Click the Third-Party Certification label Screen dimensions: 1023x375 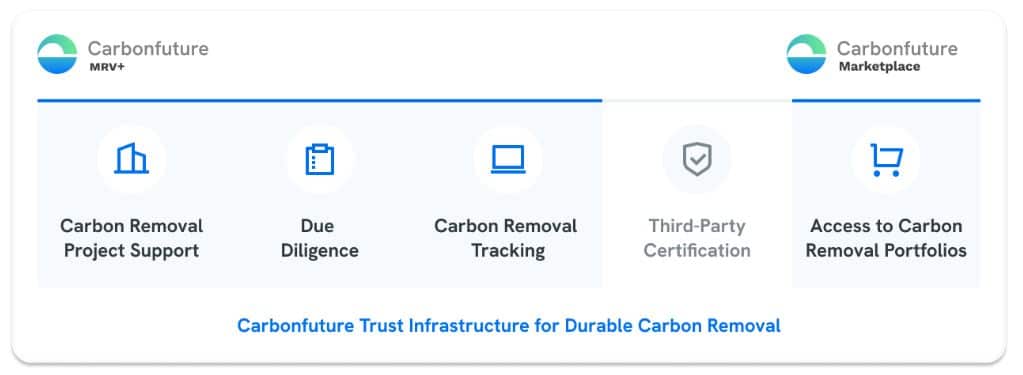click(697, 238)
